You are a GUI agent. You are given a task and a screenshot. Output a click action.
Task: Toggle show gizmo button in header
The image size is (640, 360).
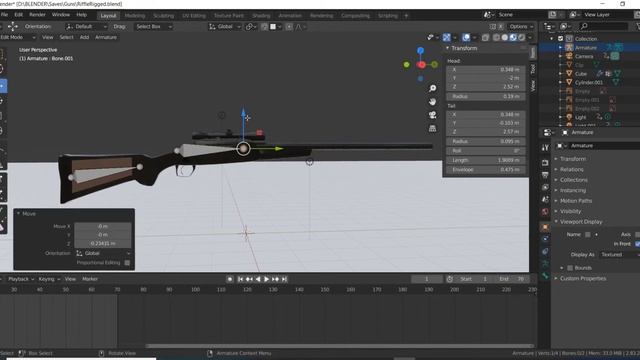[x=447, y=38]
